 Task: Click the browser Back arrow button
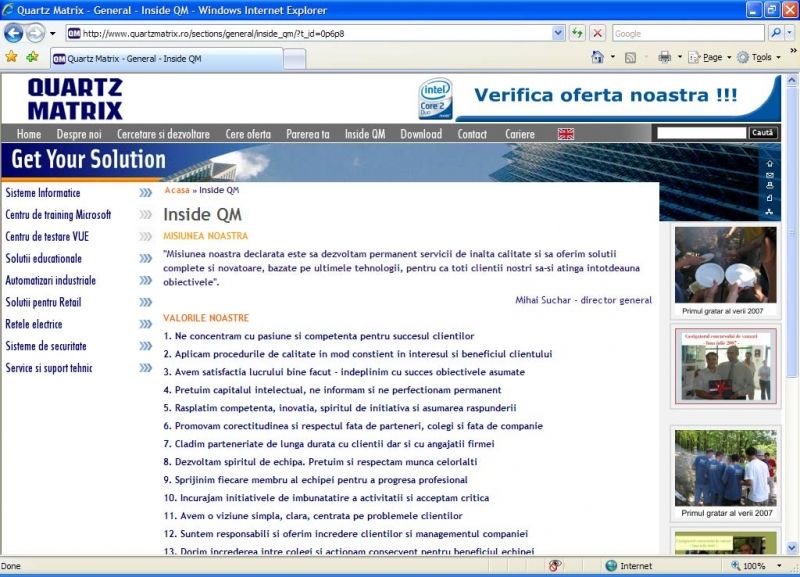pos(13,33)
